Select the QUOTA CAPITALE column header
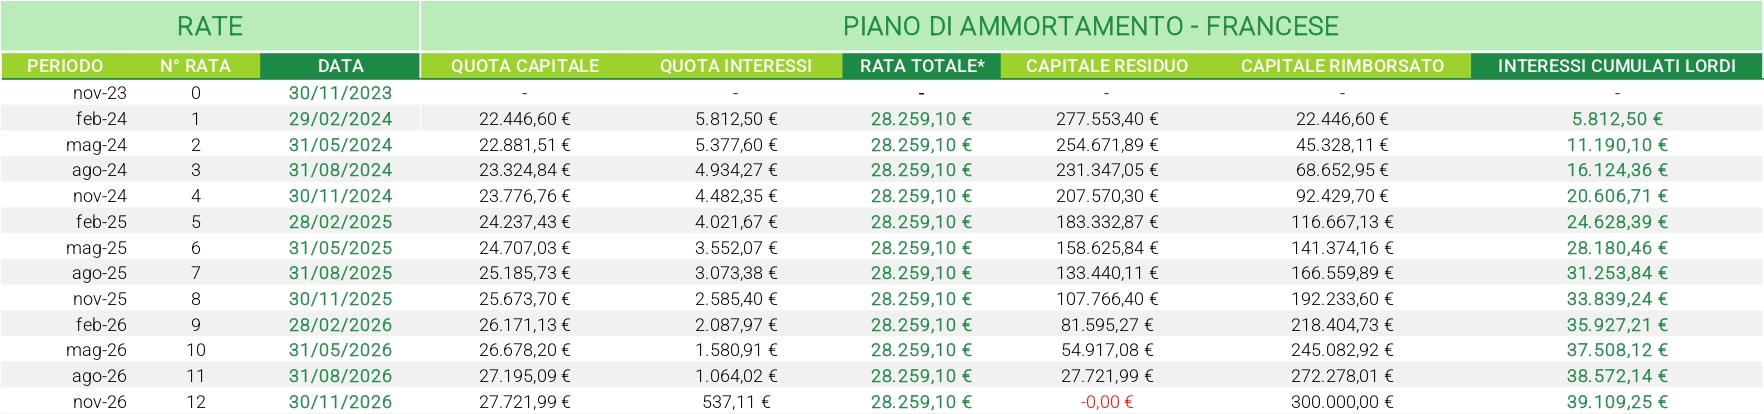 click(525, 66)
